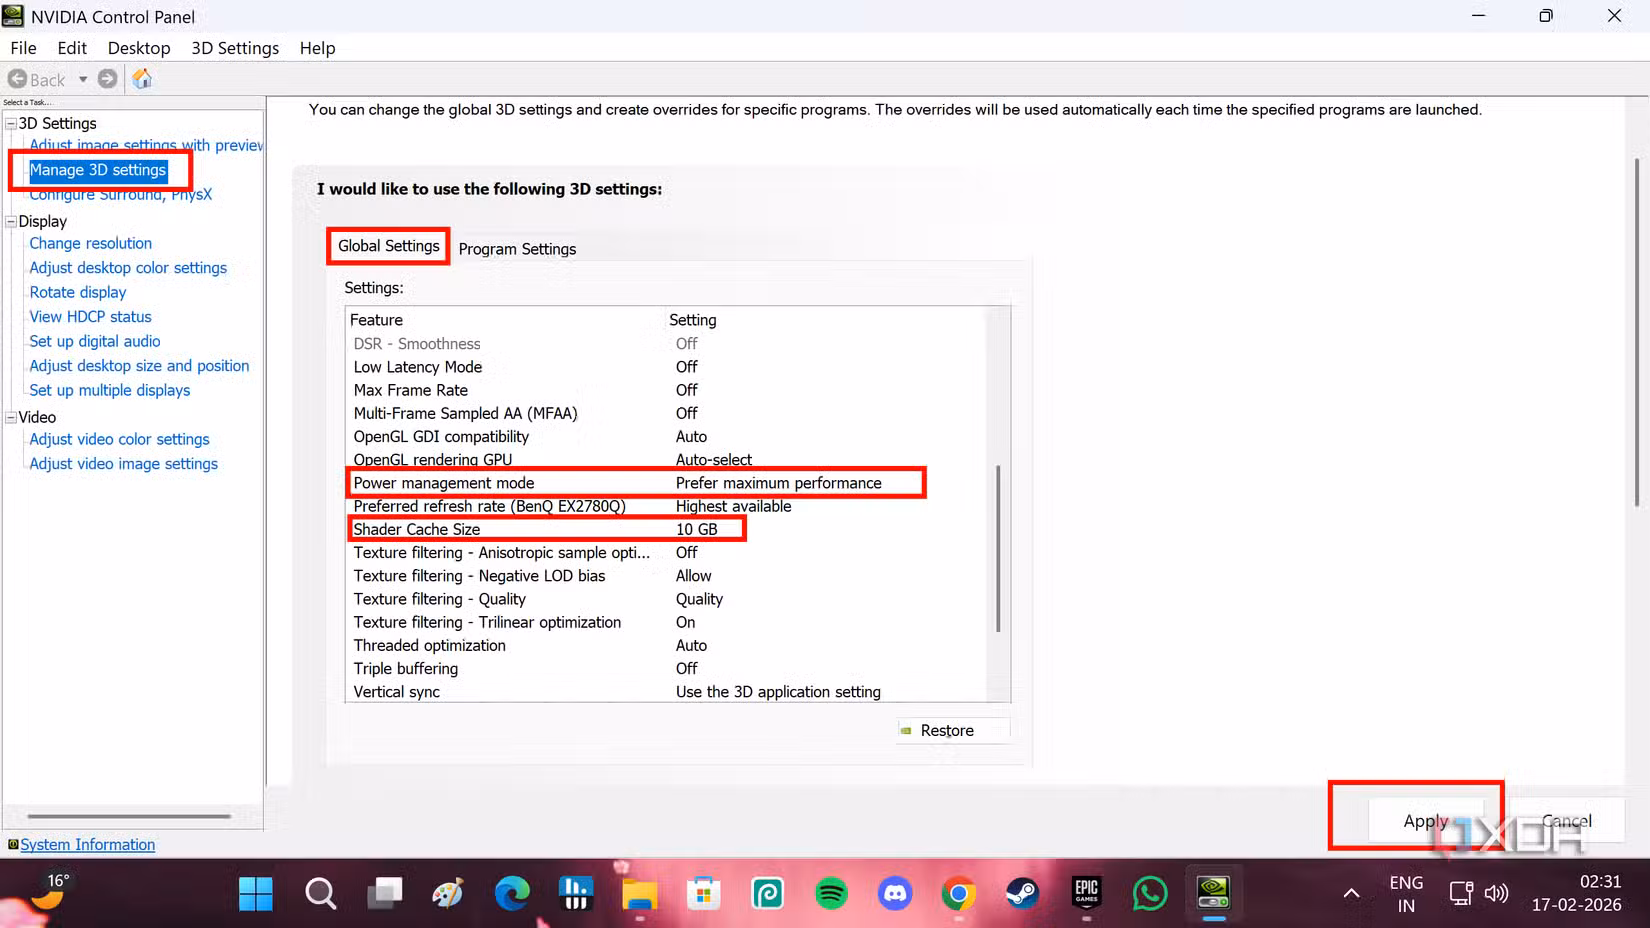This screenshot has width=1650, height=928.
Task: Launch Epic Games from taskbar
Action: [x=1086, y=894]
